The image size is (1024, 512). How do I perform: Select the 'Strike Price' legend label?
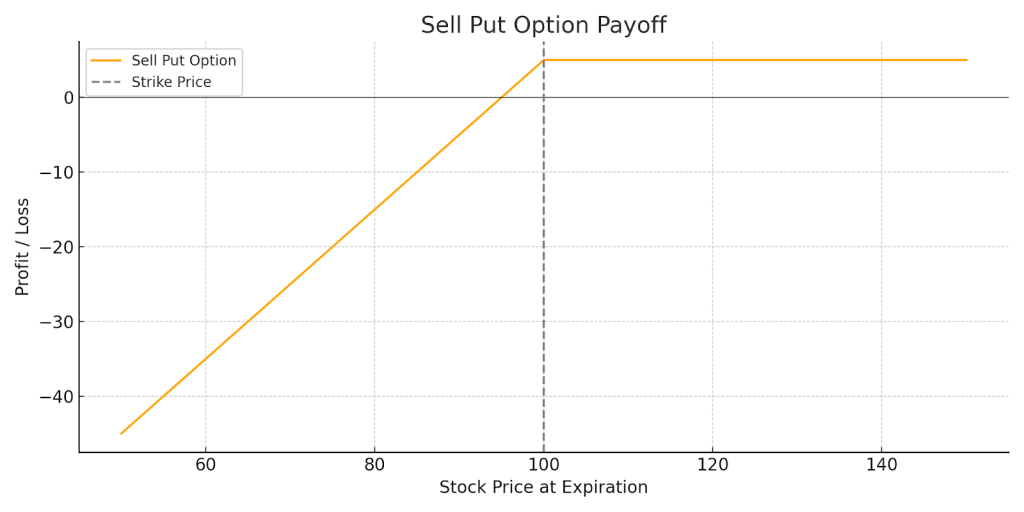pos(171,82)
